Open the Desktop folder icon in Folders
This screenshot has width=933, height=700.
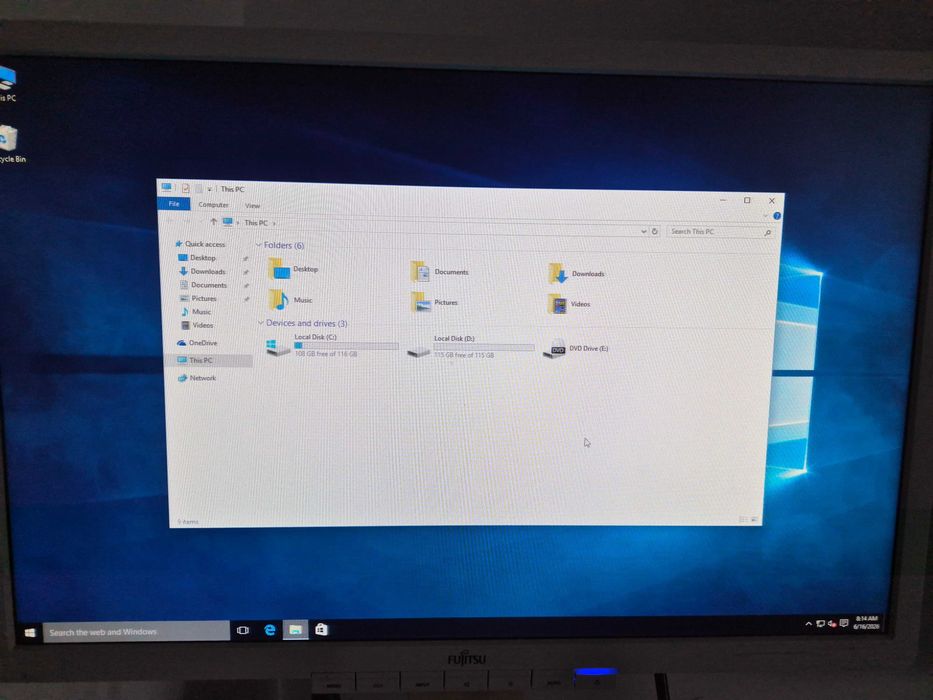click(279, 269)
